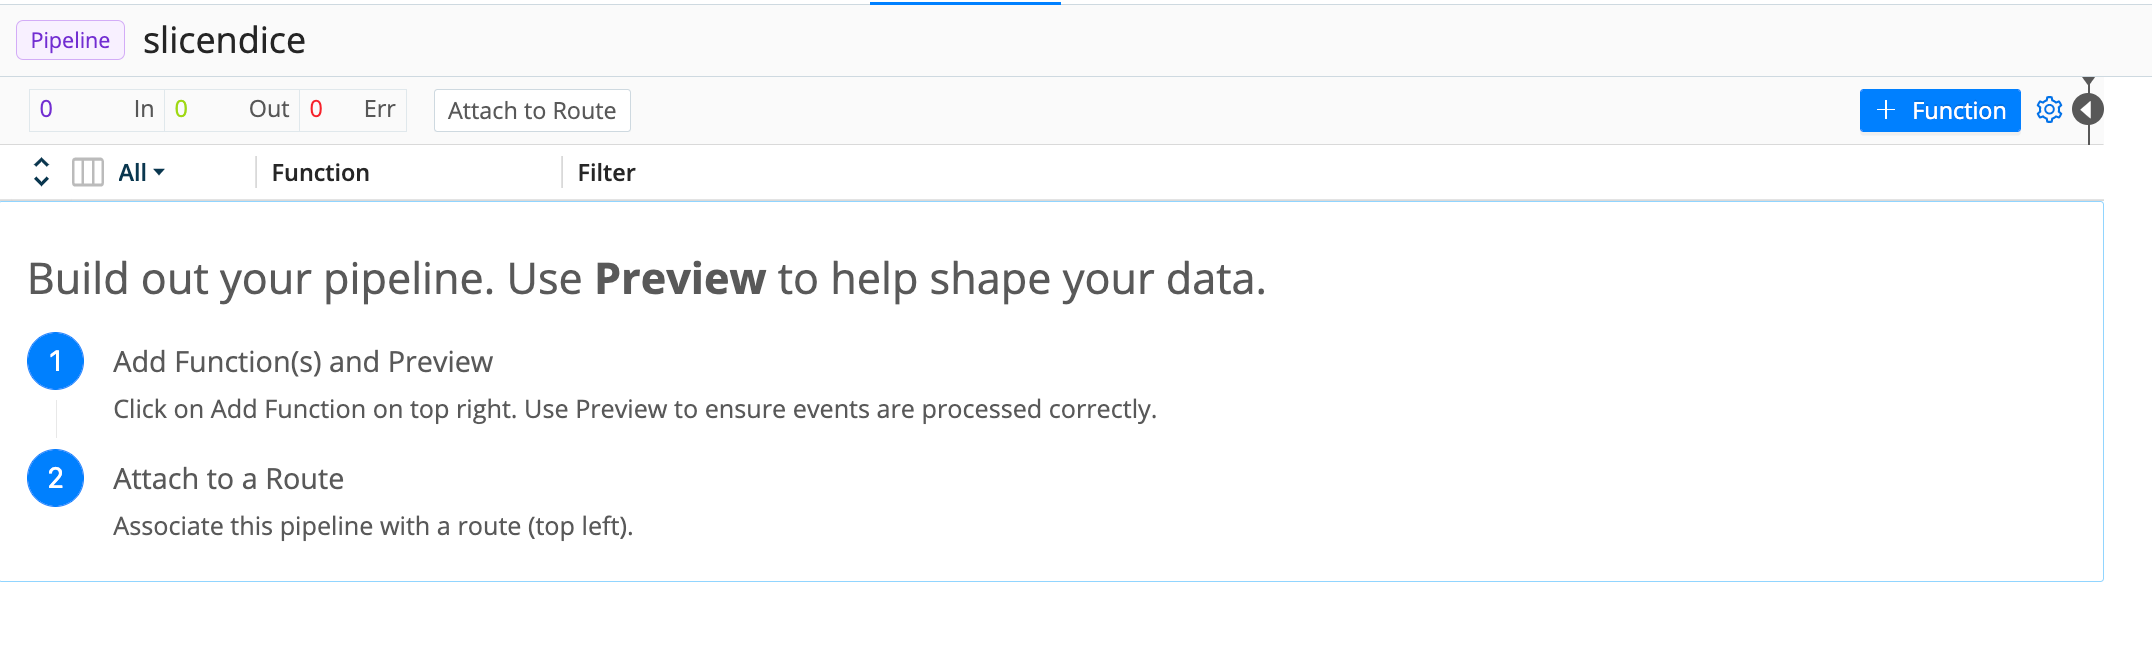The height and width of the screenshot is (666, 2152).
Task: Click the slicendice pipeline title
Action: tap(224, 40)
